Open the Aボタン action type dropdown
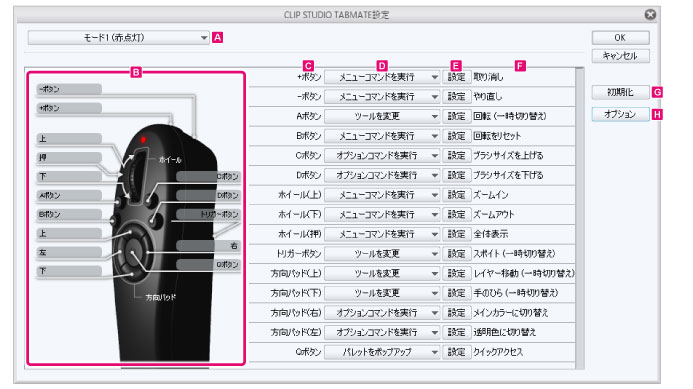Viewport: 693px width, 389px height. pyautogui.click(x=382, y=116)
